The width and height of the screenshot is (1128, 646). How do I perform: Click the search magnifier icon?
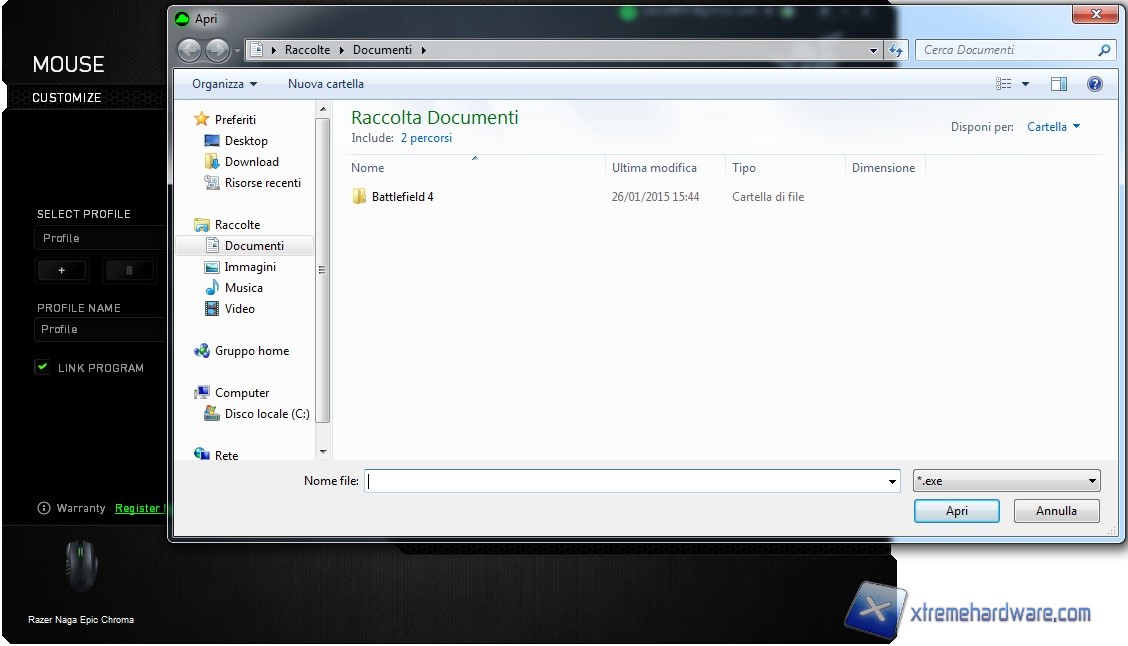[1104, 50]
